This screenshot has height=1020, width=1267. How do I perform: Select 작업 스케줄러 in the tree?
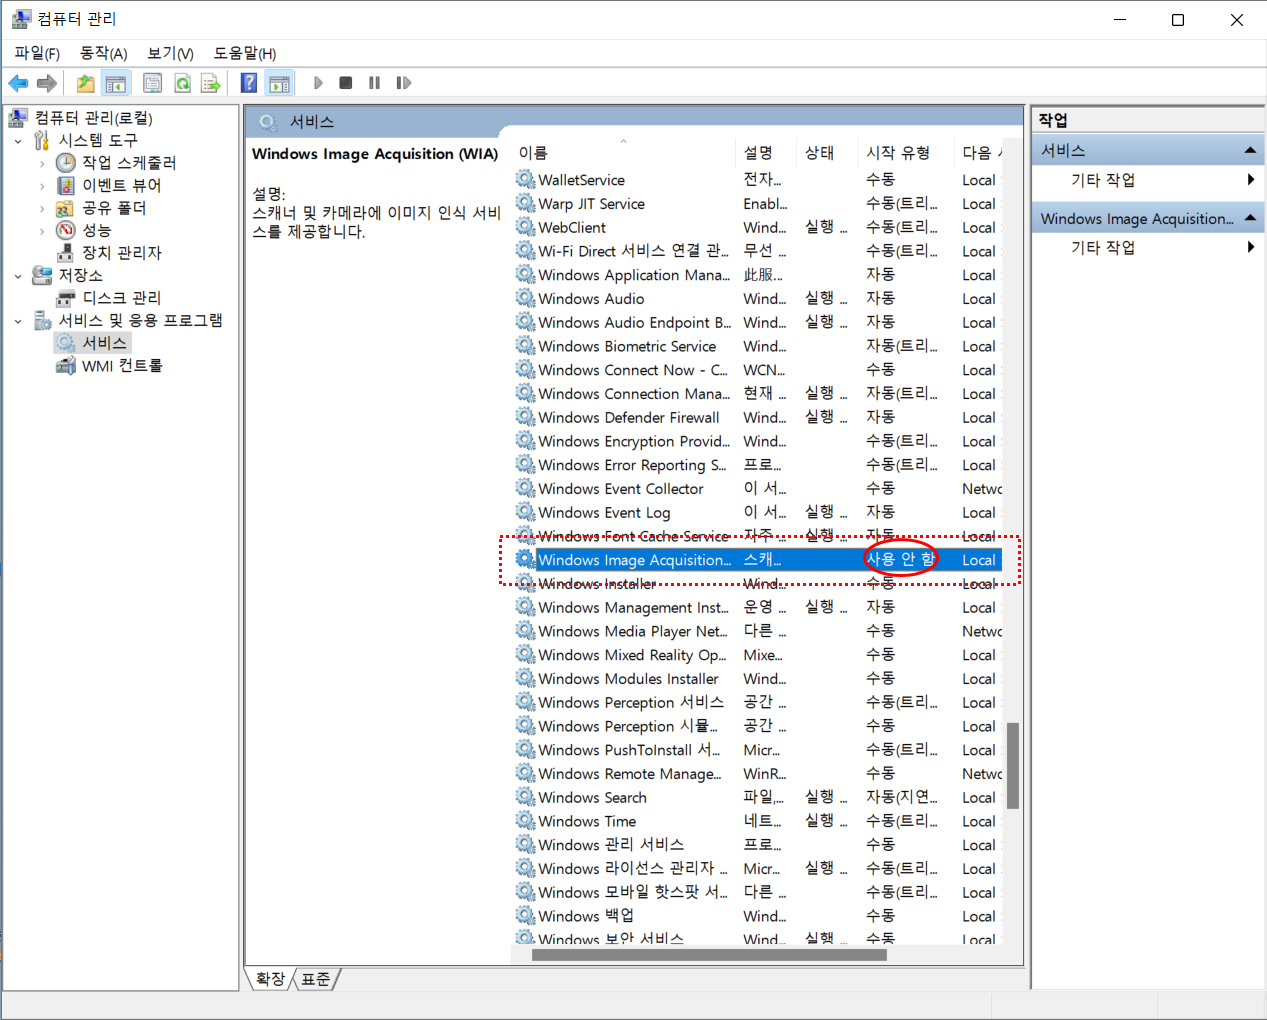coord(129,162)
